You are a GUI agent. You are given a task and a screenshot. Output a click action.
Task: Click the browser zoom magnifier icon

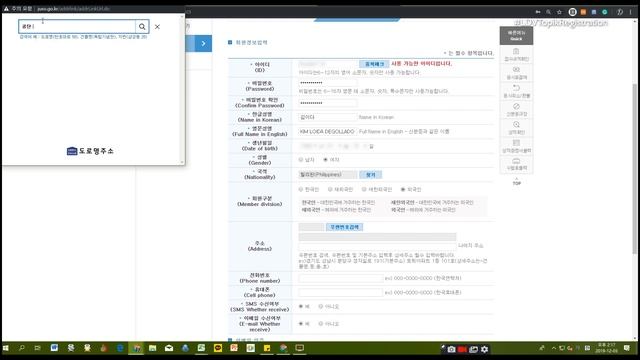point(549,12)
